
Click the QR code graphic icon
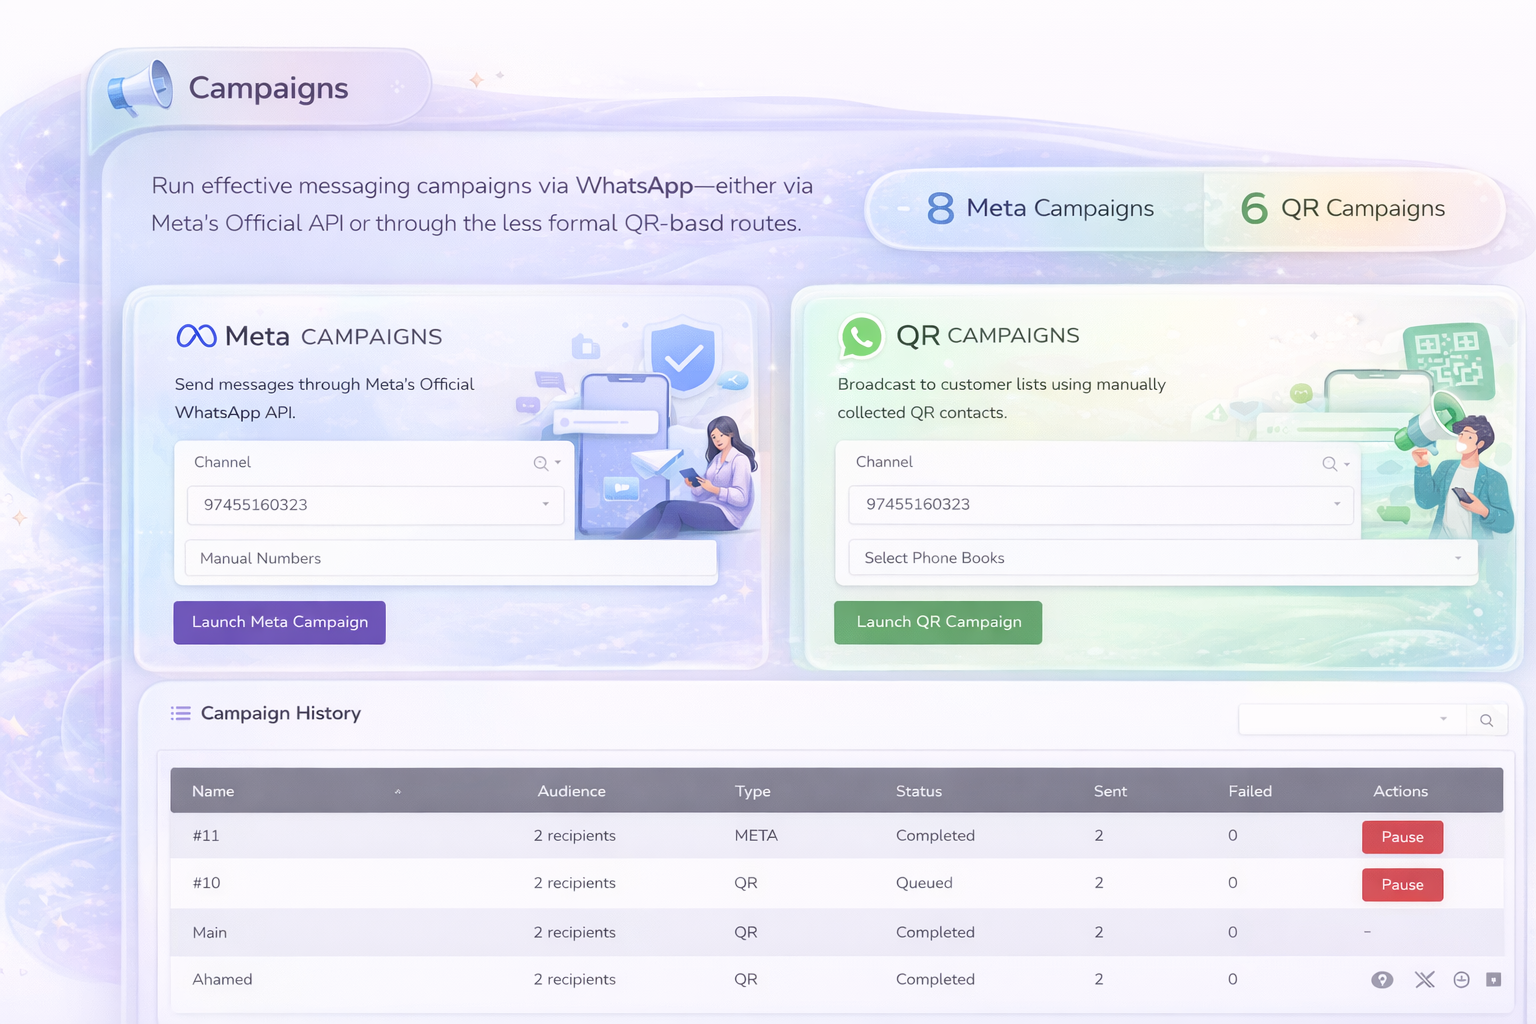pos(1448,360)
